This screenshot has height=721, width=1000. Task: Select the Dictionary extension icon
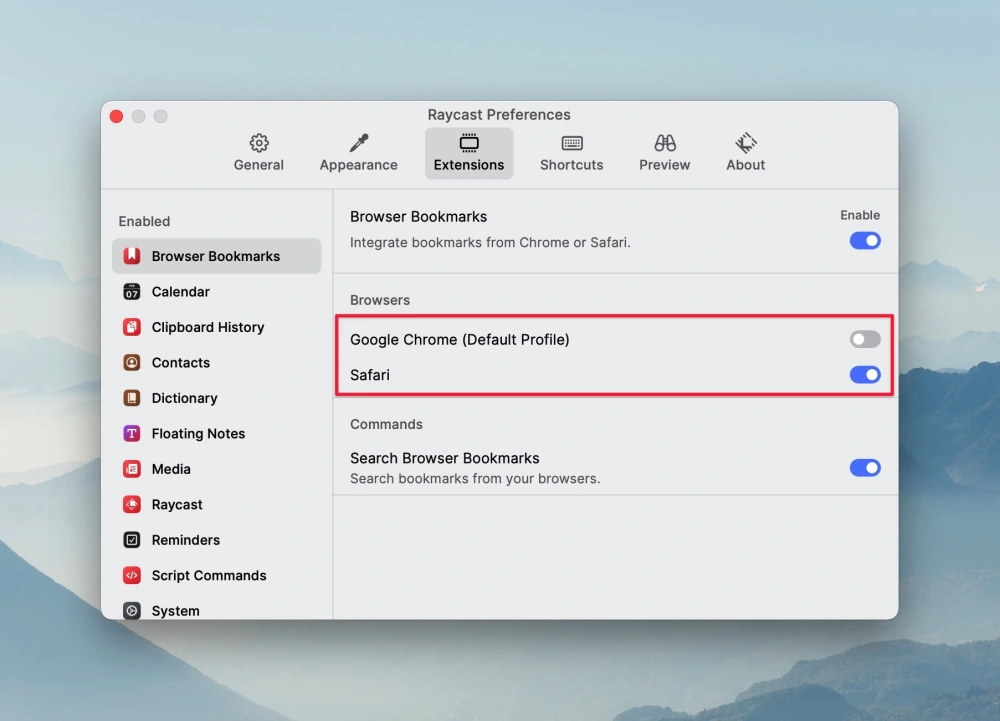pos(131,398)
